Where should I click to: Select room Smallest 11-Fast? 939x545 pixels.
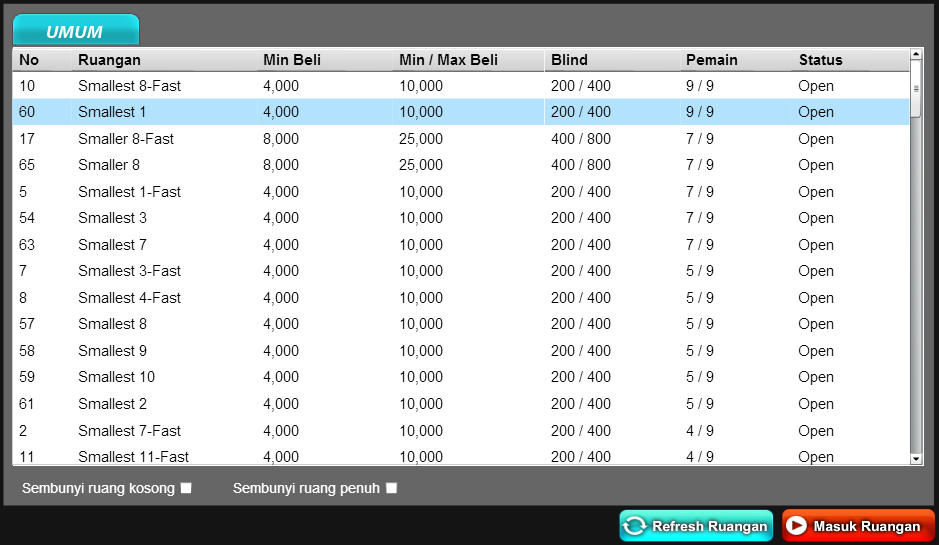coord(461,455)
